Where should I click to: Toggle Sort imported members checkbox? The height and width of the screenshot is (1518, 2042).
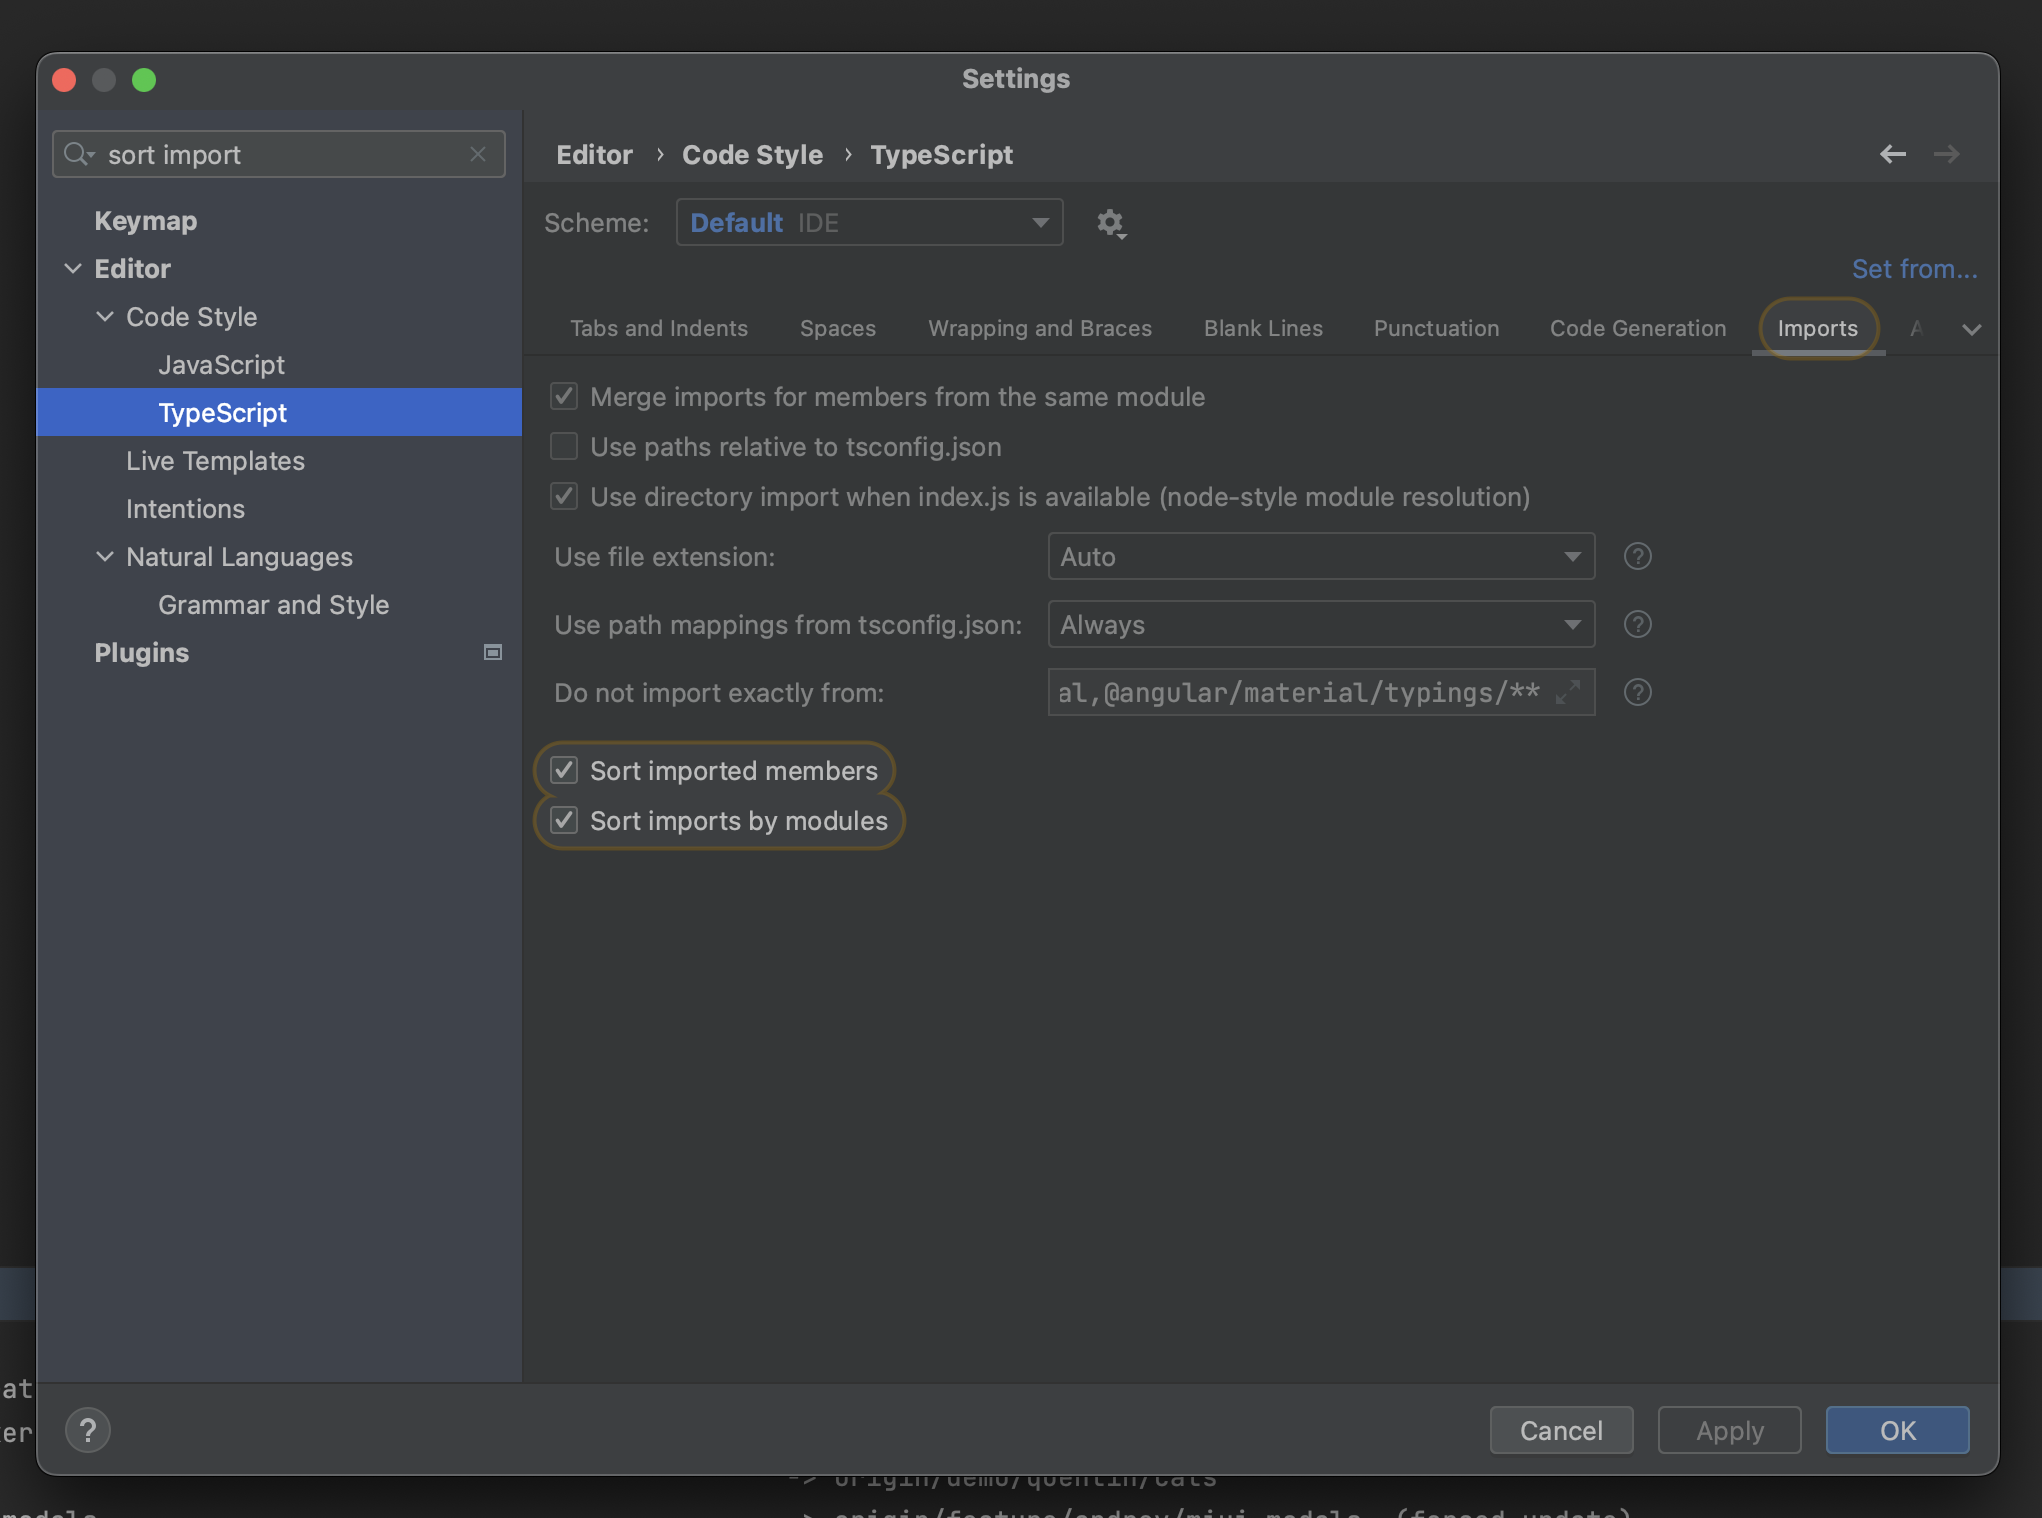click(564, 770)
